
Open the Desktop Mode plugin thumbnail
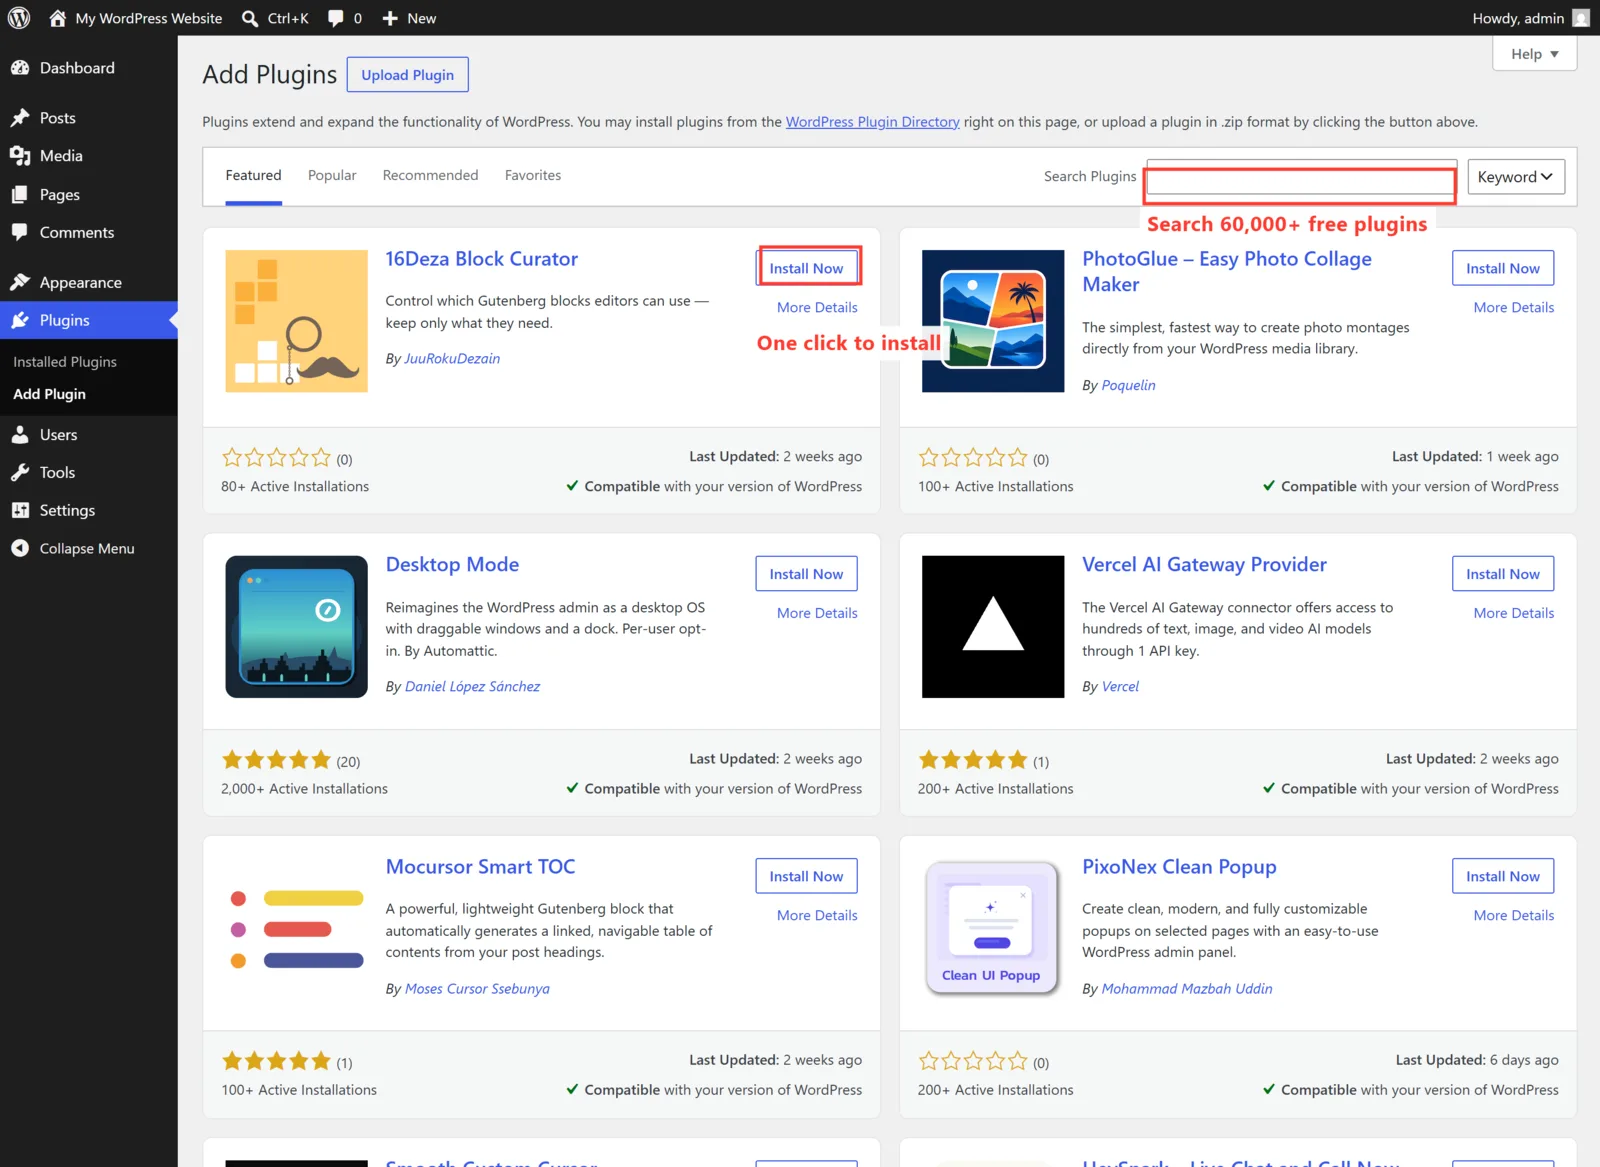[x=296, y=627]
